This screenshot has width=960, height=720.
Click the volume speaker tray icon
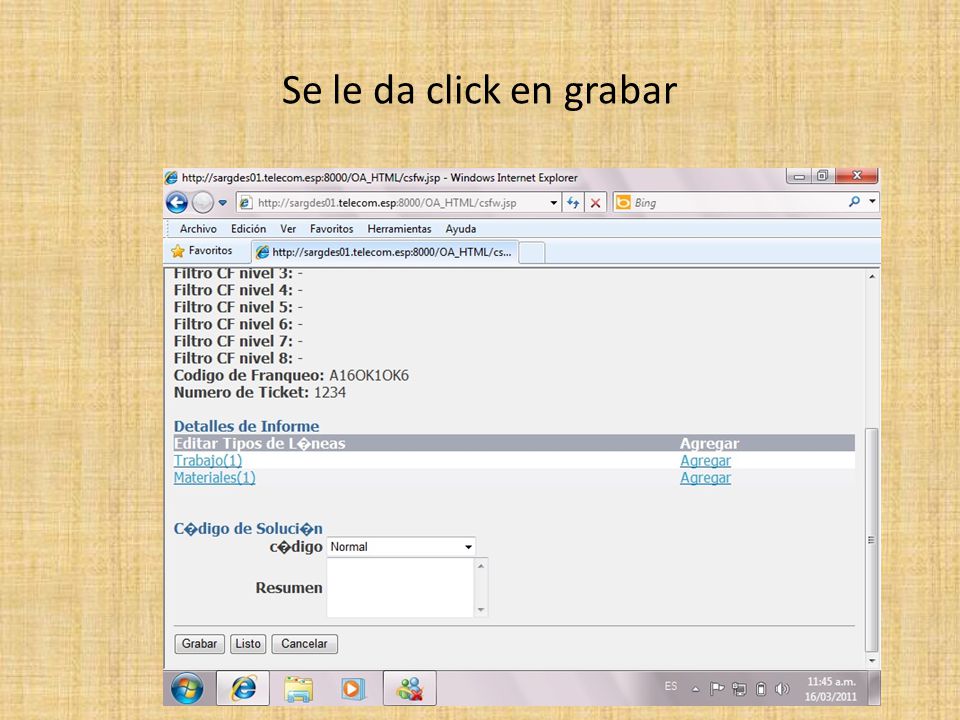tap(782, 689)
